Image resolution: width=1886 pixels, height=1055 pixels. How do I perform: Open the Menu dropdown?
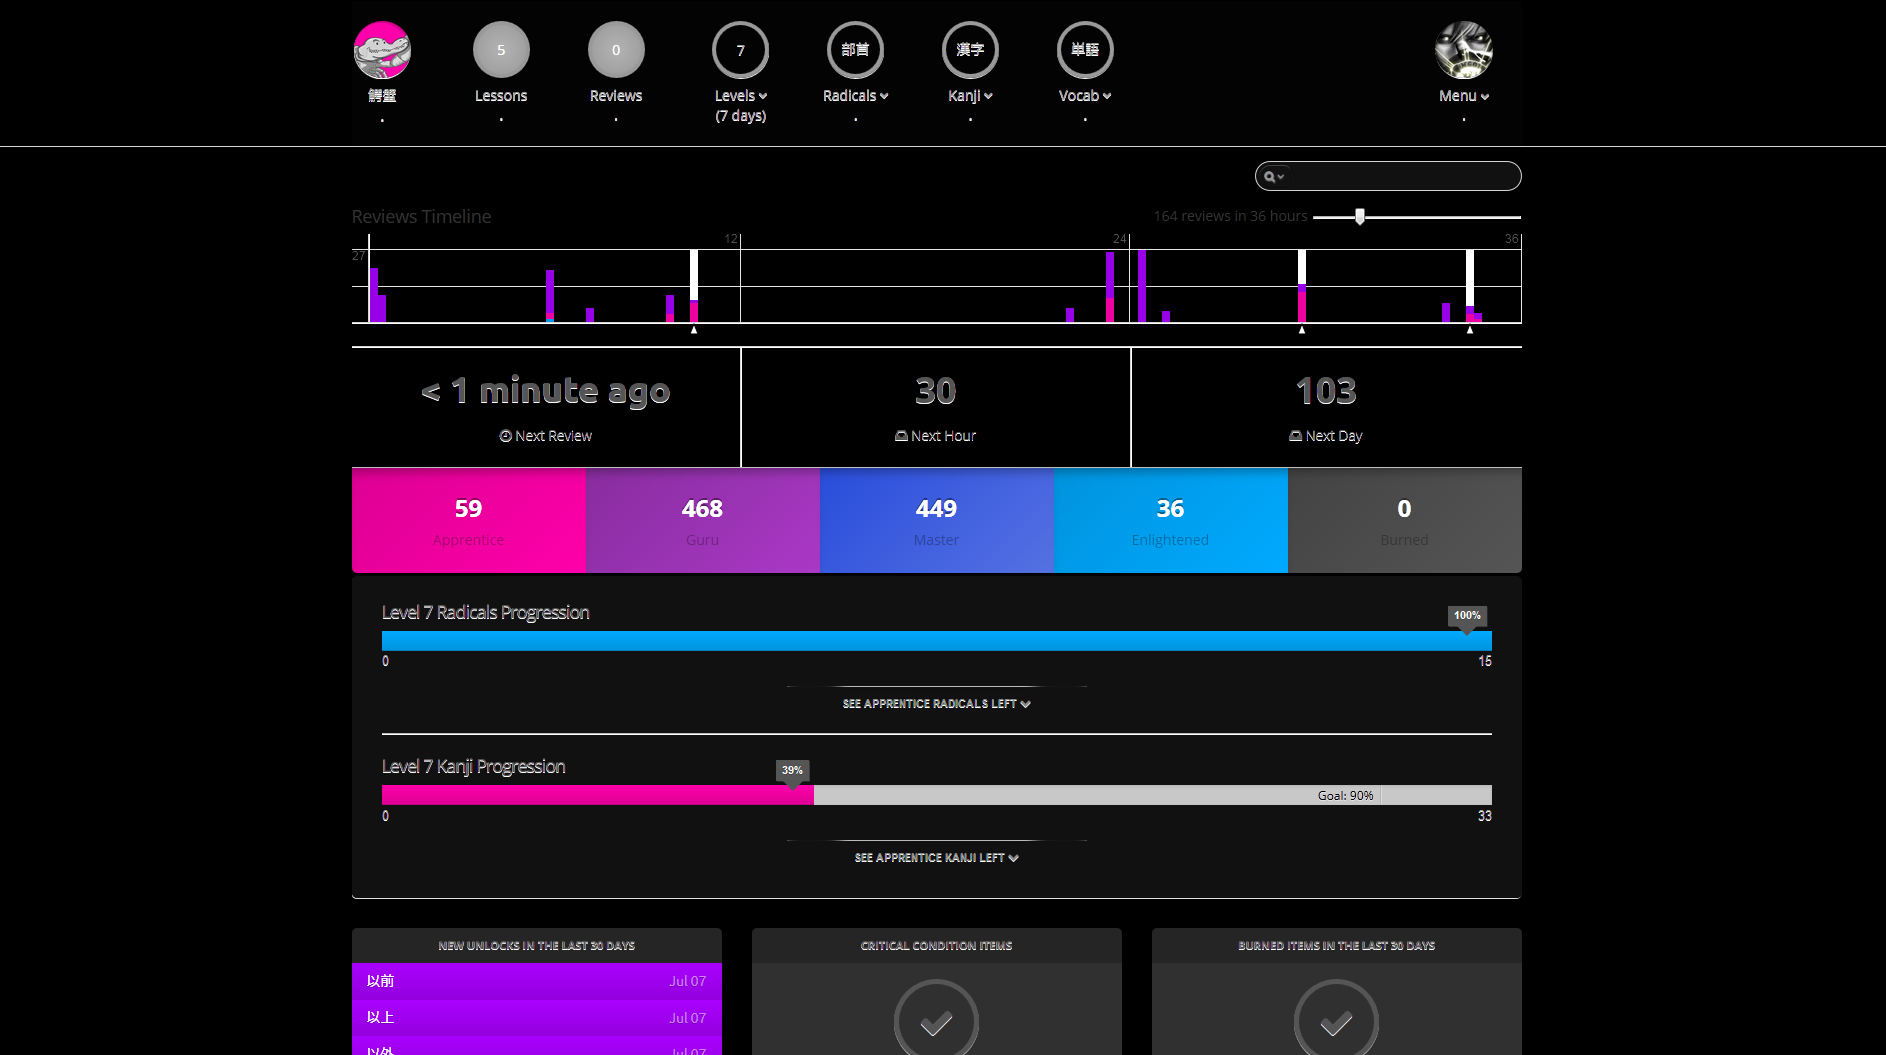(x=1461, y=96)
